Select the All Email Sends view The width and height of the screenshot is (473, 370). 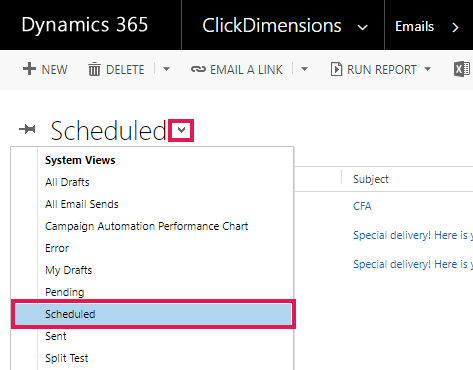click(82, 204)
